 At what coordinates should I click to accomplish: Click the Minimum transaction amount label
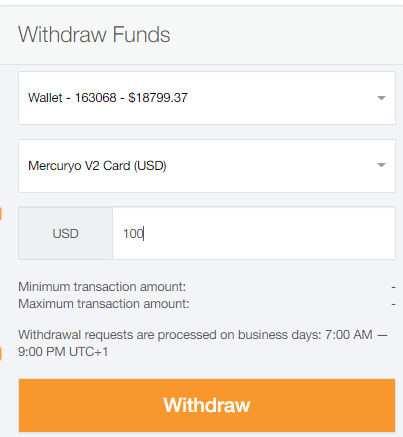(102, 287)
